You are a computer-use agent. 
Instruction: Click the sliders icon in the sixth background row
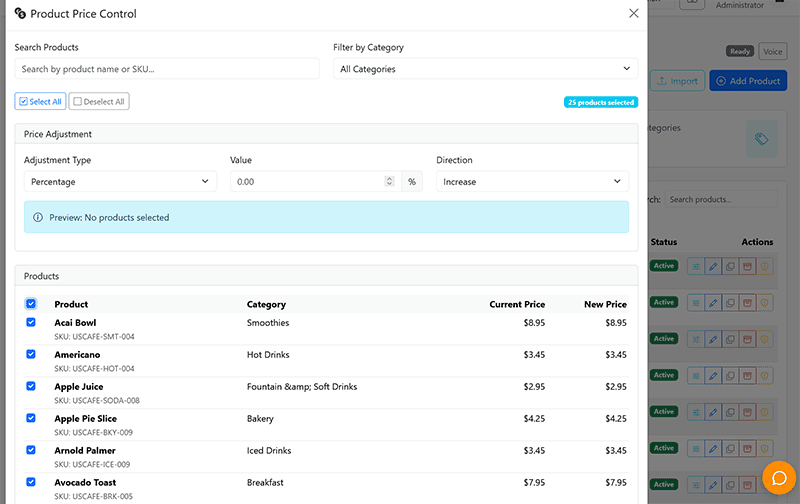point(696,449)
